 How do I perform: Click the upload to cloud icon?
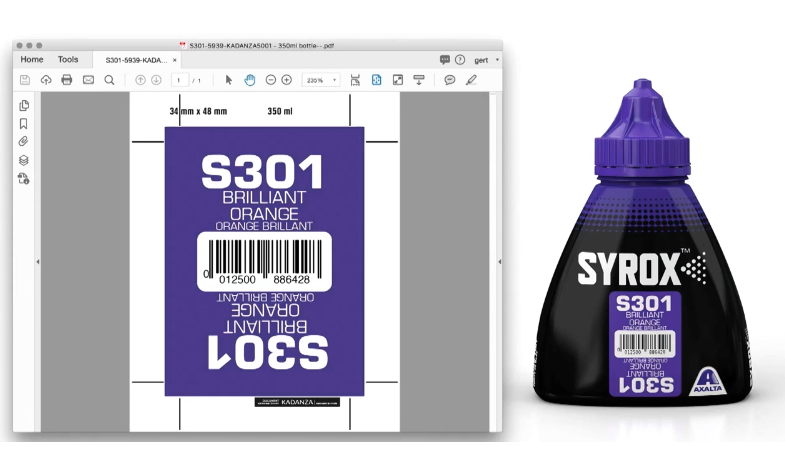(46, 80)
